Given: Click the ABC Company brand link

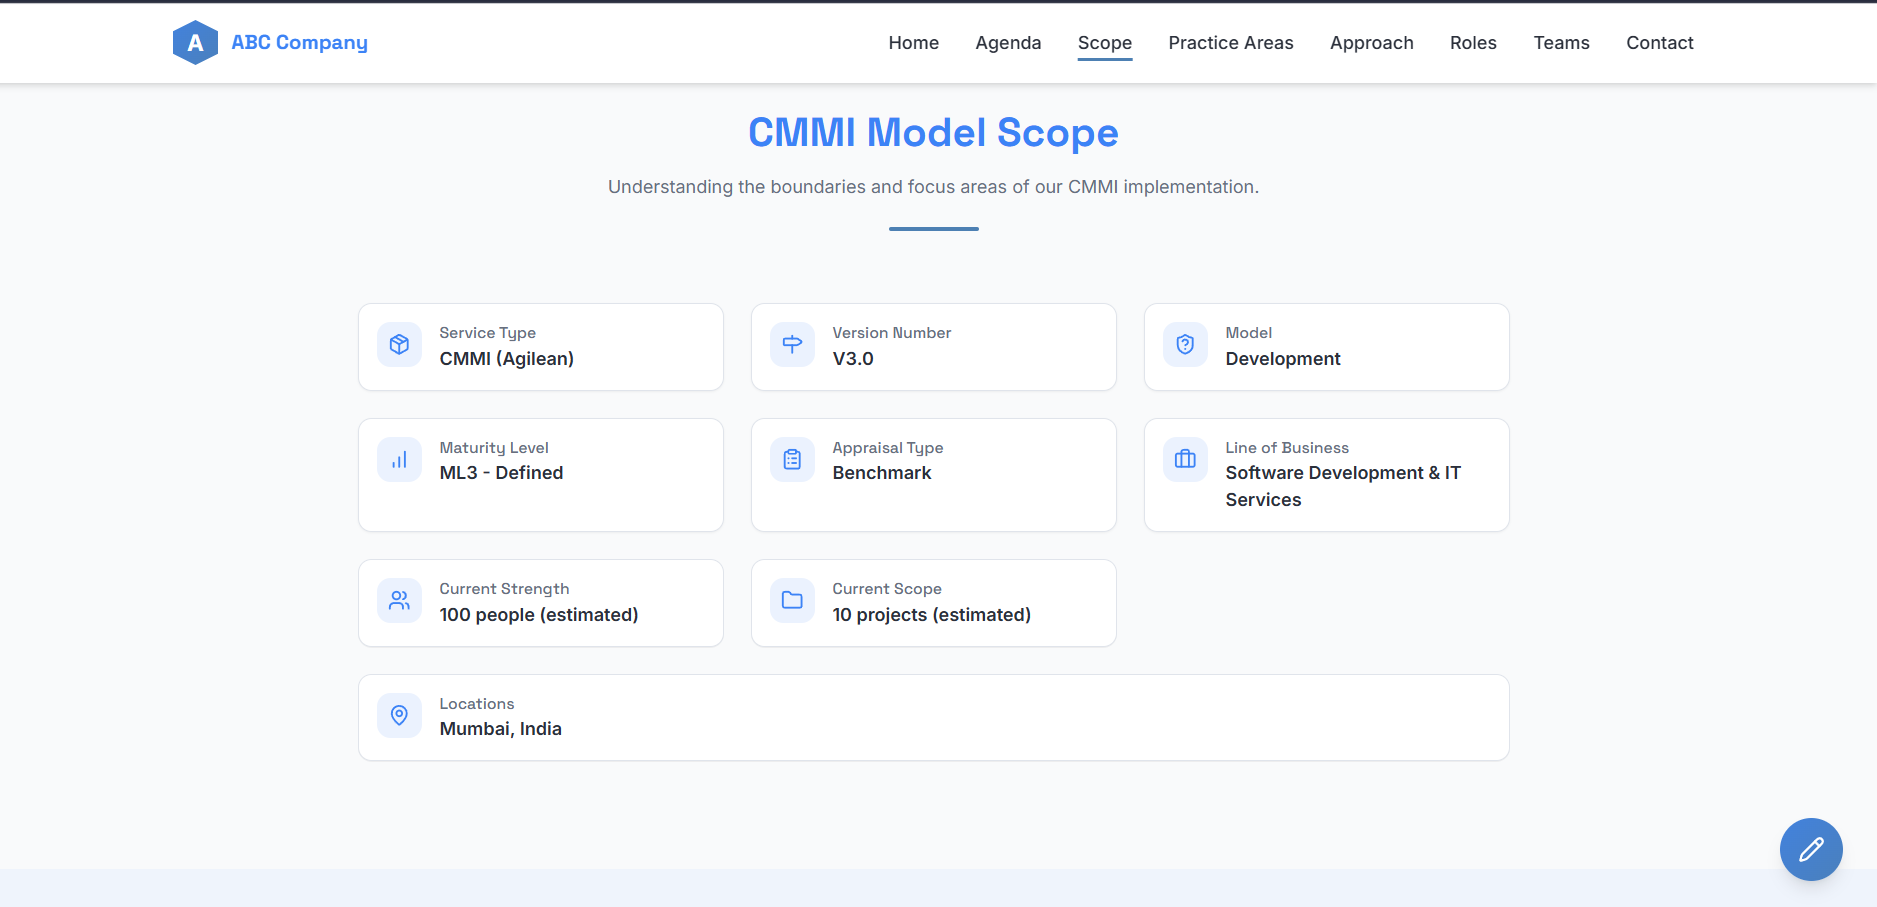Looking at the screenshot, I should [270, 43].
